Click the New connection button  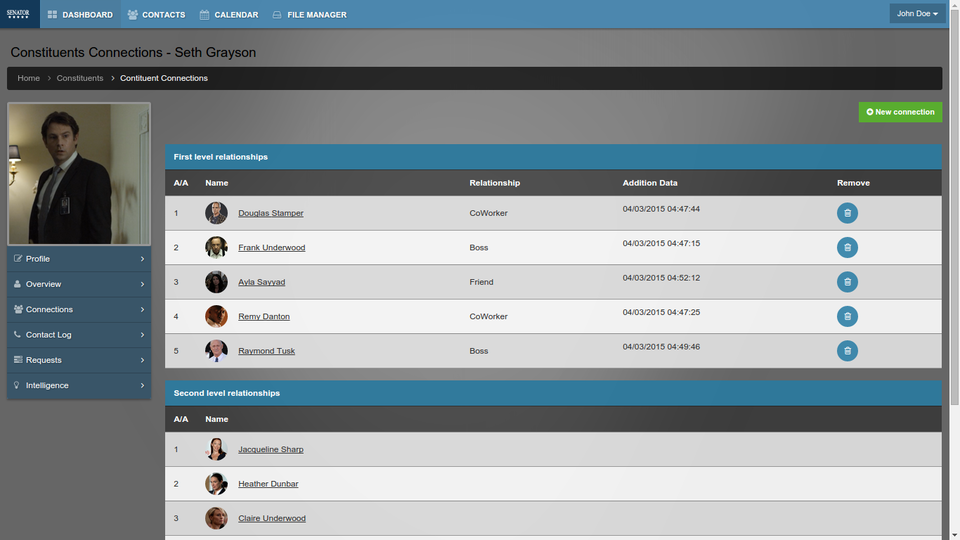tap(900, 112)
